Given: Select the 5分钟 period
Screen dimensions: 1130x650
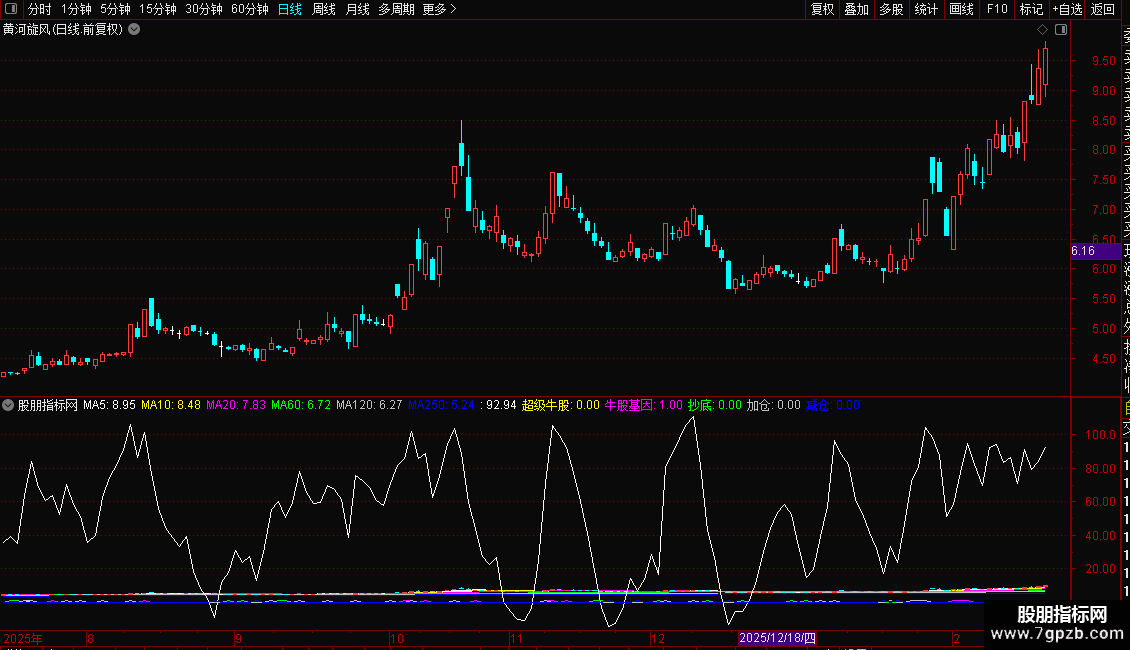Looking at the screenshot, I should tap(115, 9).
